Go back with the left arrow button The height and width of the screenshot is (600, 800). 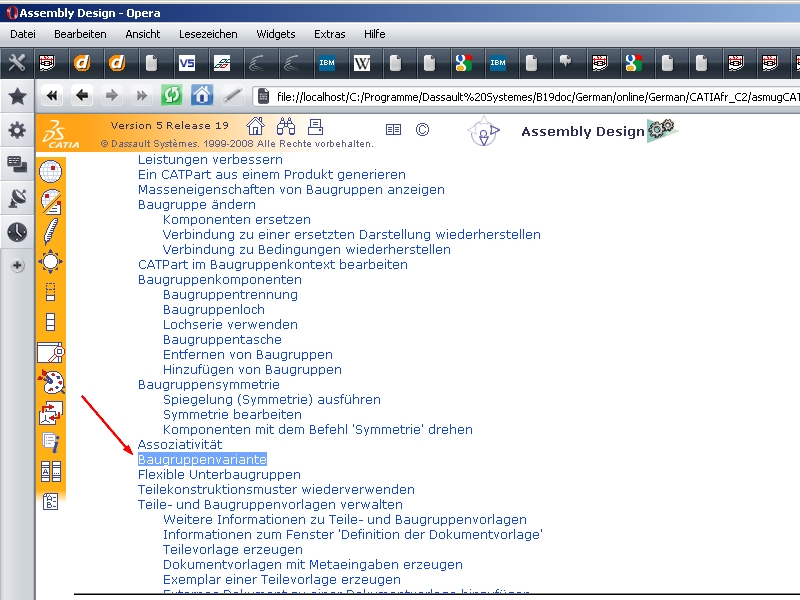pyautogui.click(x=82, y=95)
